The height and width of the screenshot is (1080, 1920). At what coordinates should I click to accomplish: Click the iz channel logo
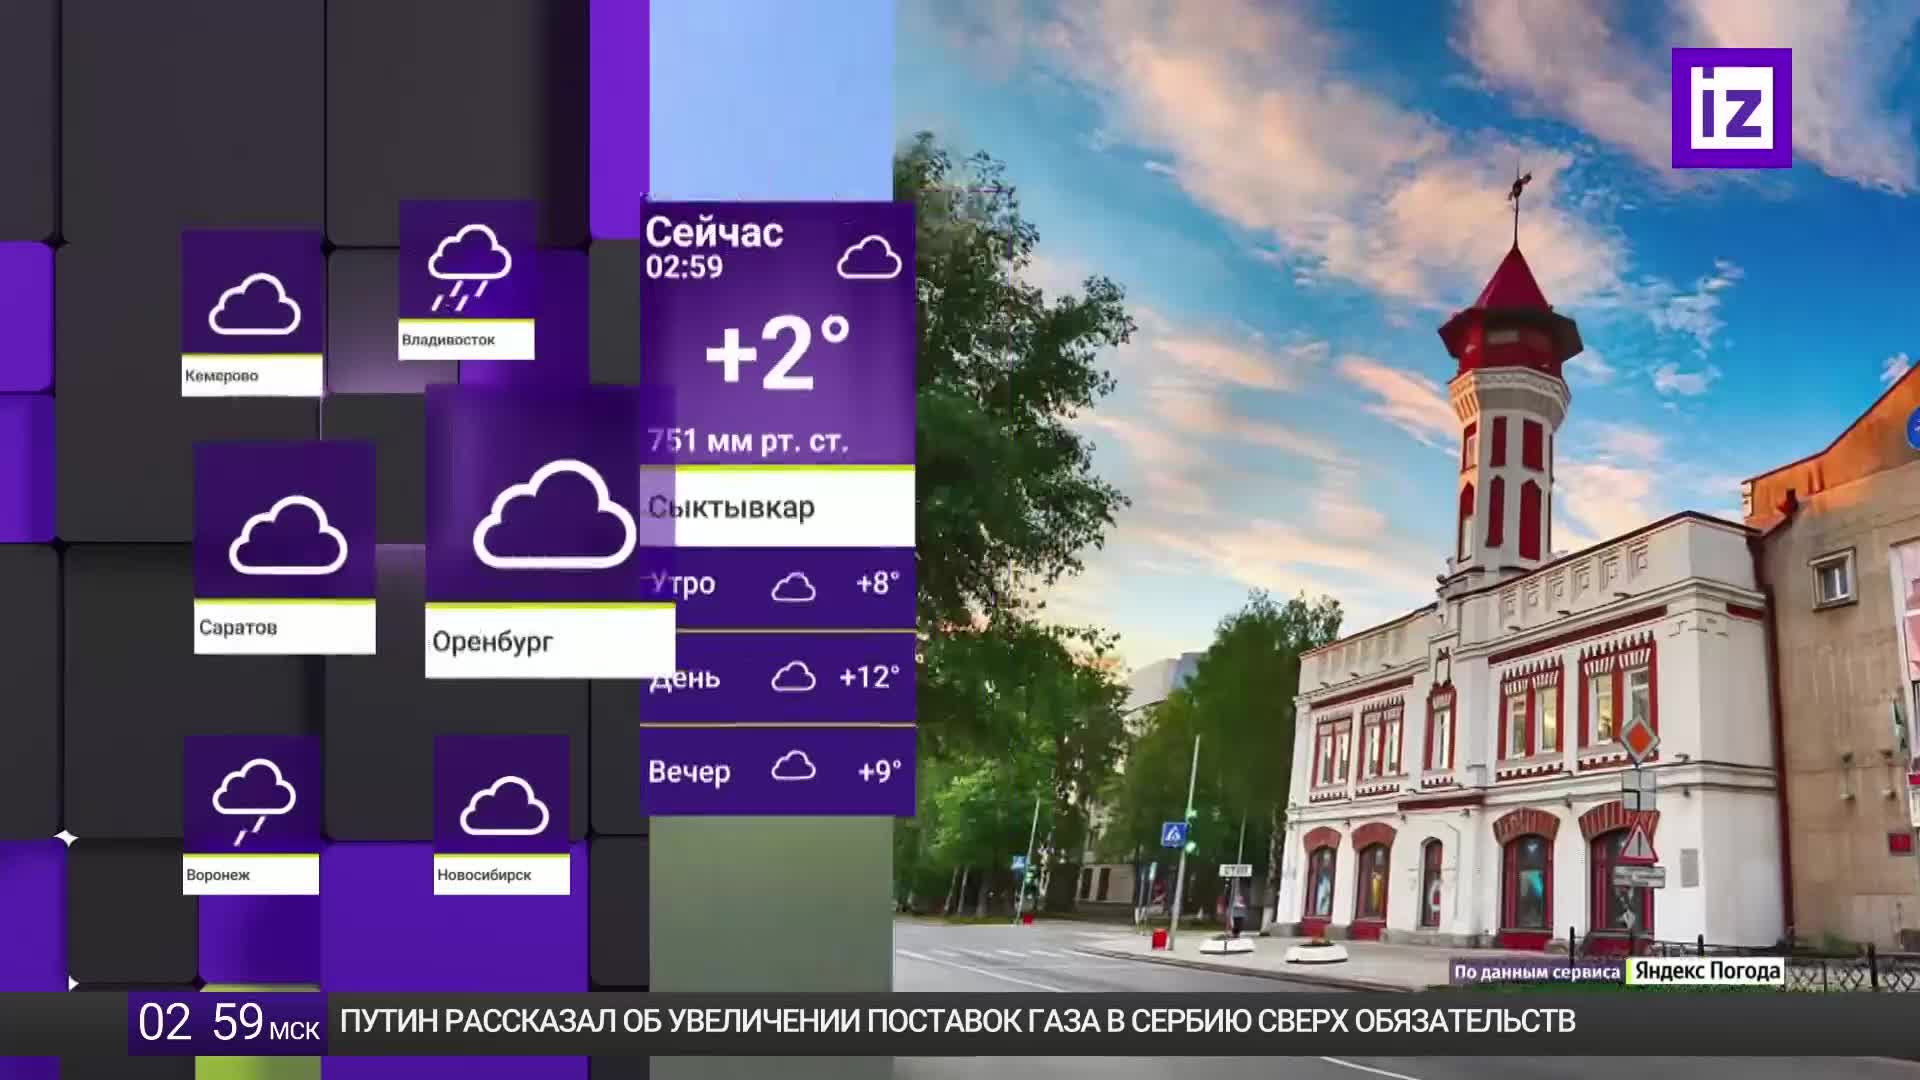coord(1731,108)
